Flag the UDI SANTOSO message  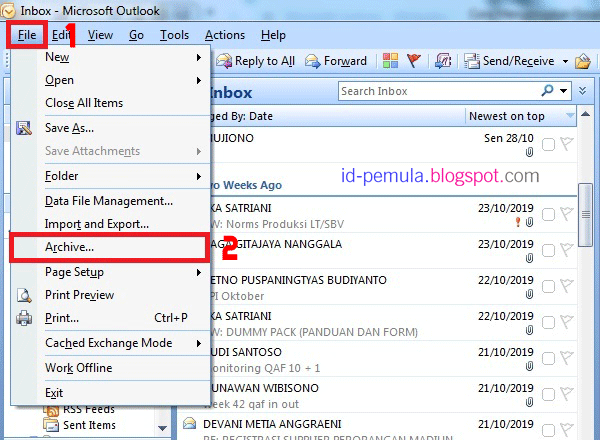[x=567, y=358]
